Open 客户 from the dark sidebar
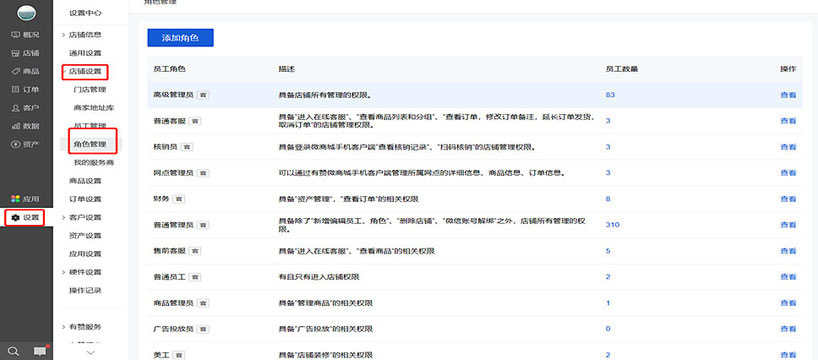 pyautogui.click(x=25, y=108)
